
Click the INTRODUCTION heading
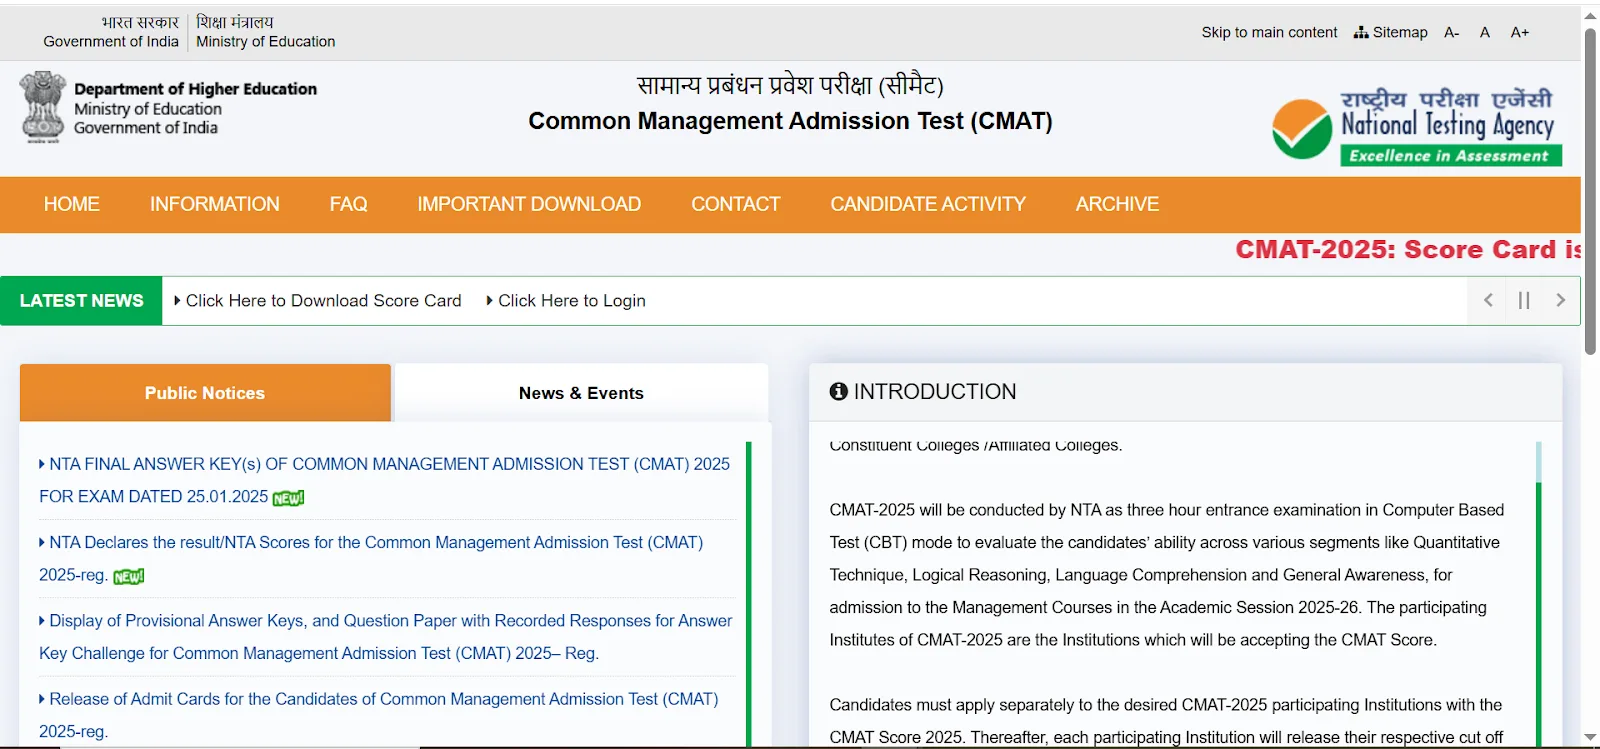point(935,392)
